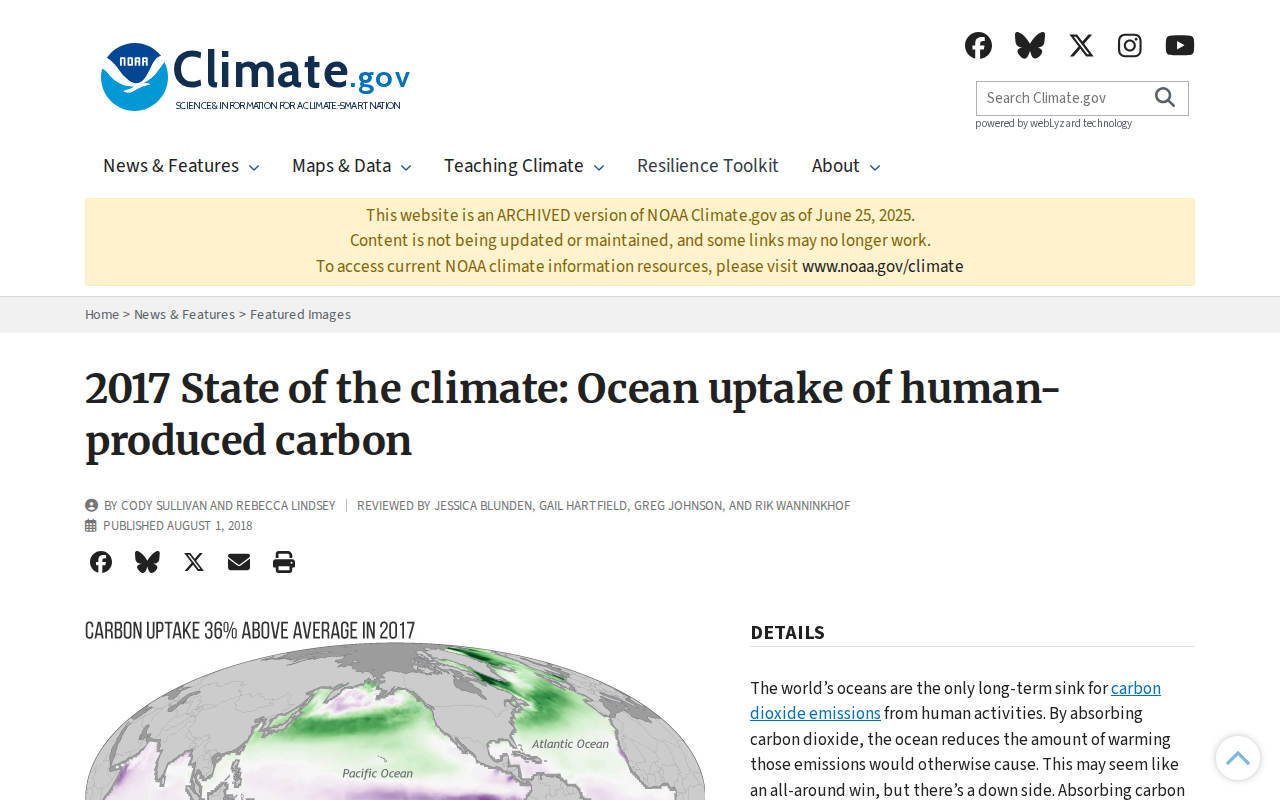This screenshot has height=800, width=1280.
Task: Expand Maps & Data dropdown
Action: pos(352,166)
